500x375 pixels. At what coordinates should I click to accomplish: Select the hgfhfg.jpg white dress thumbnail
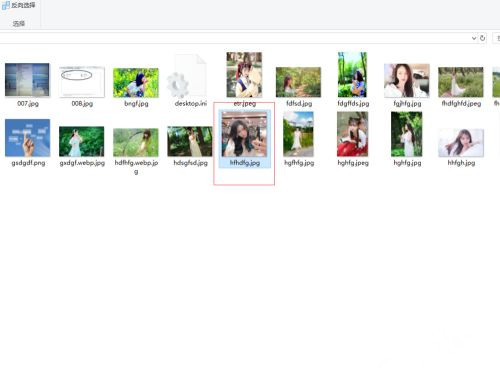[x=298, y=134]
